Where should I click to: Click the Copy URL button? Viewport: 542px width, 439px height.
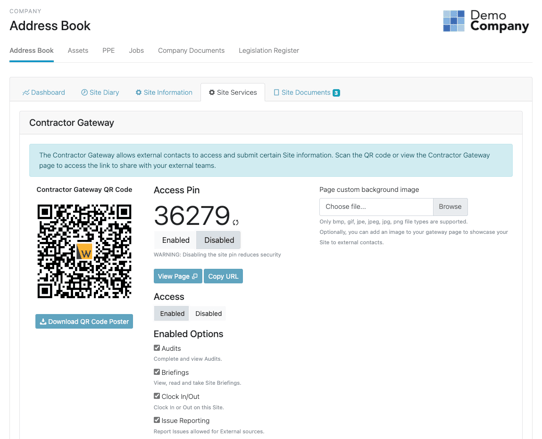pos(223,276)
